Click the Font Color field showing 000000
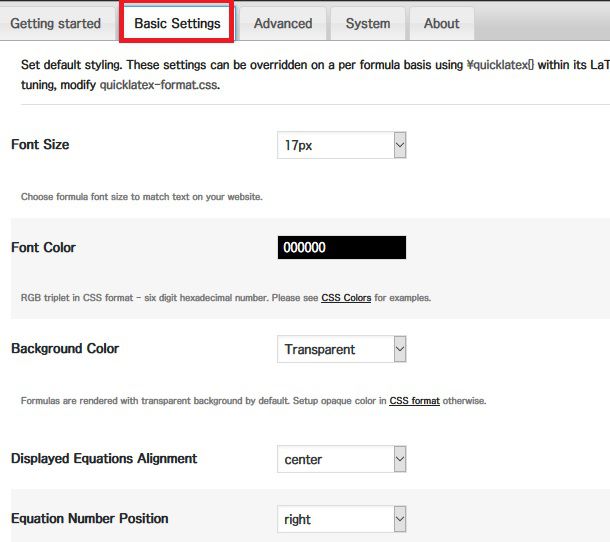The width and height of the screenshot is (610, 542). click(342, 247)
